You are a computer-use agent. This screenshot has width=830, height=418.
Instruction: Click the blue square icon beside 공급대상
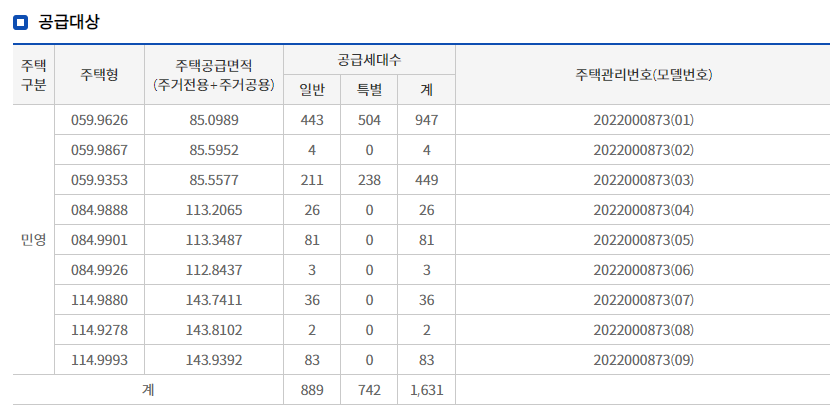pos(20,22)
